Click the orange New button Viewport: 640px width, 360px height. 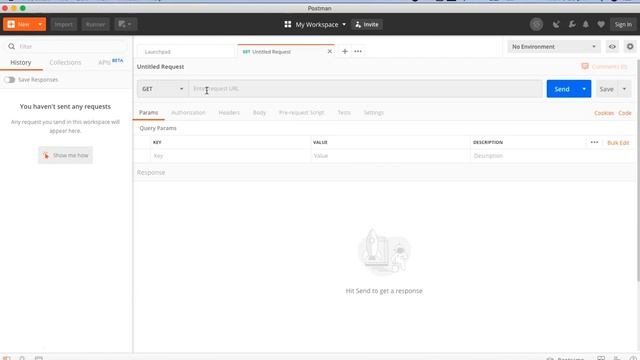point(19,24)
